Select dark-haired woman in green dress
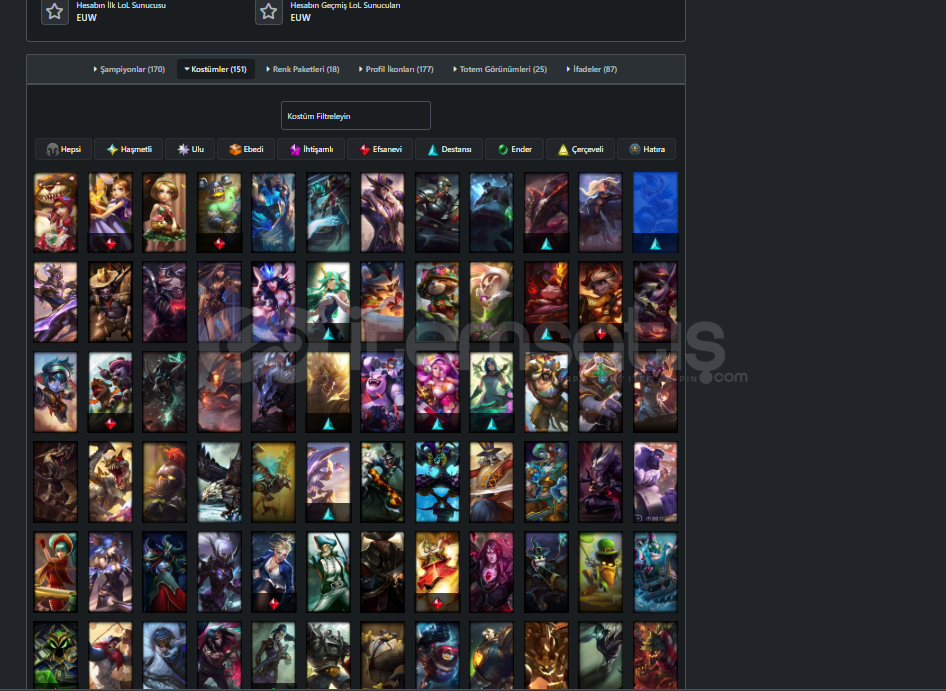Image resolution: width=946 pixels, height=691 pixels. (492, 392)
